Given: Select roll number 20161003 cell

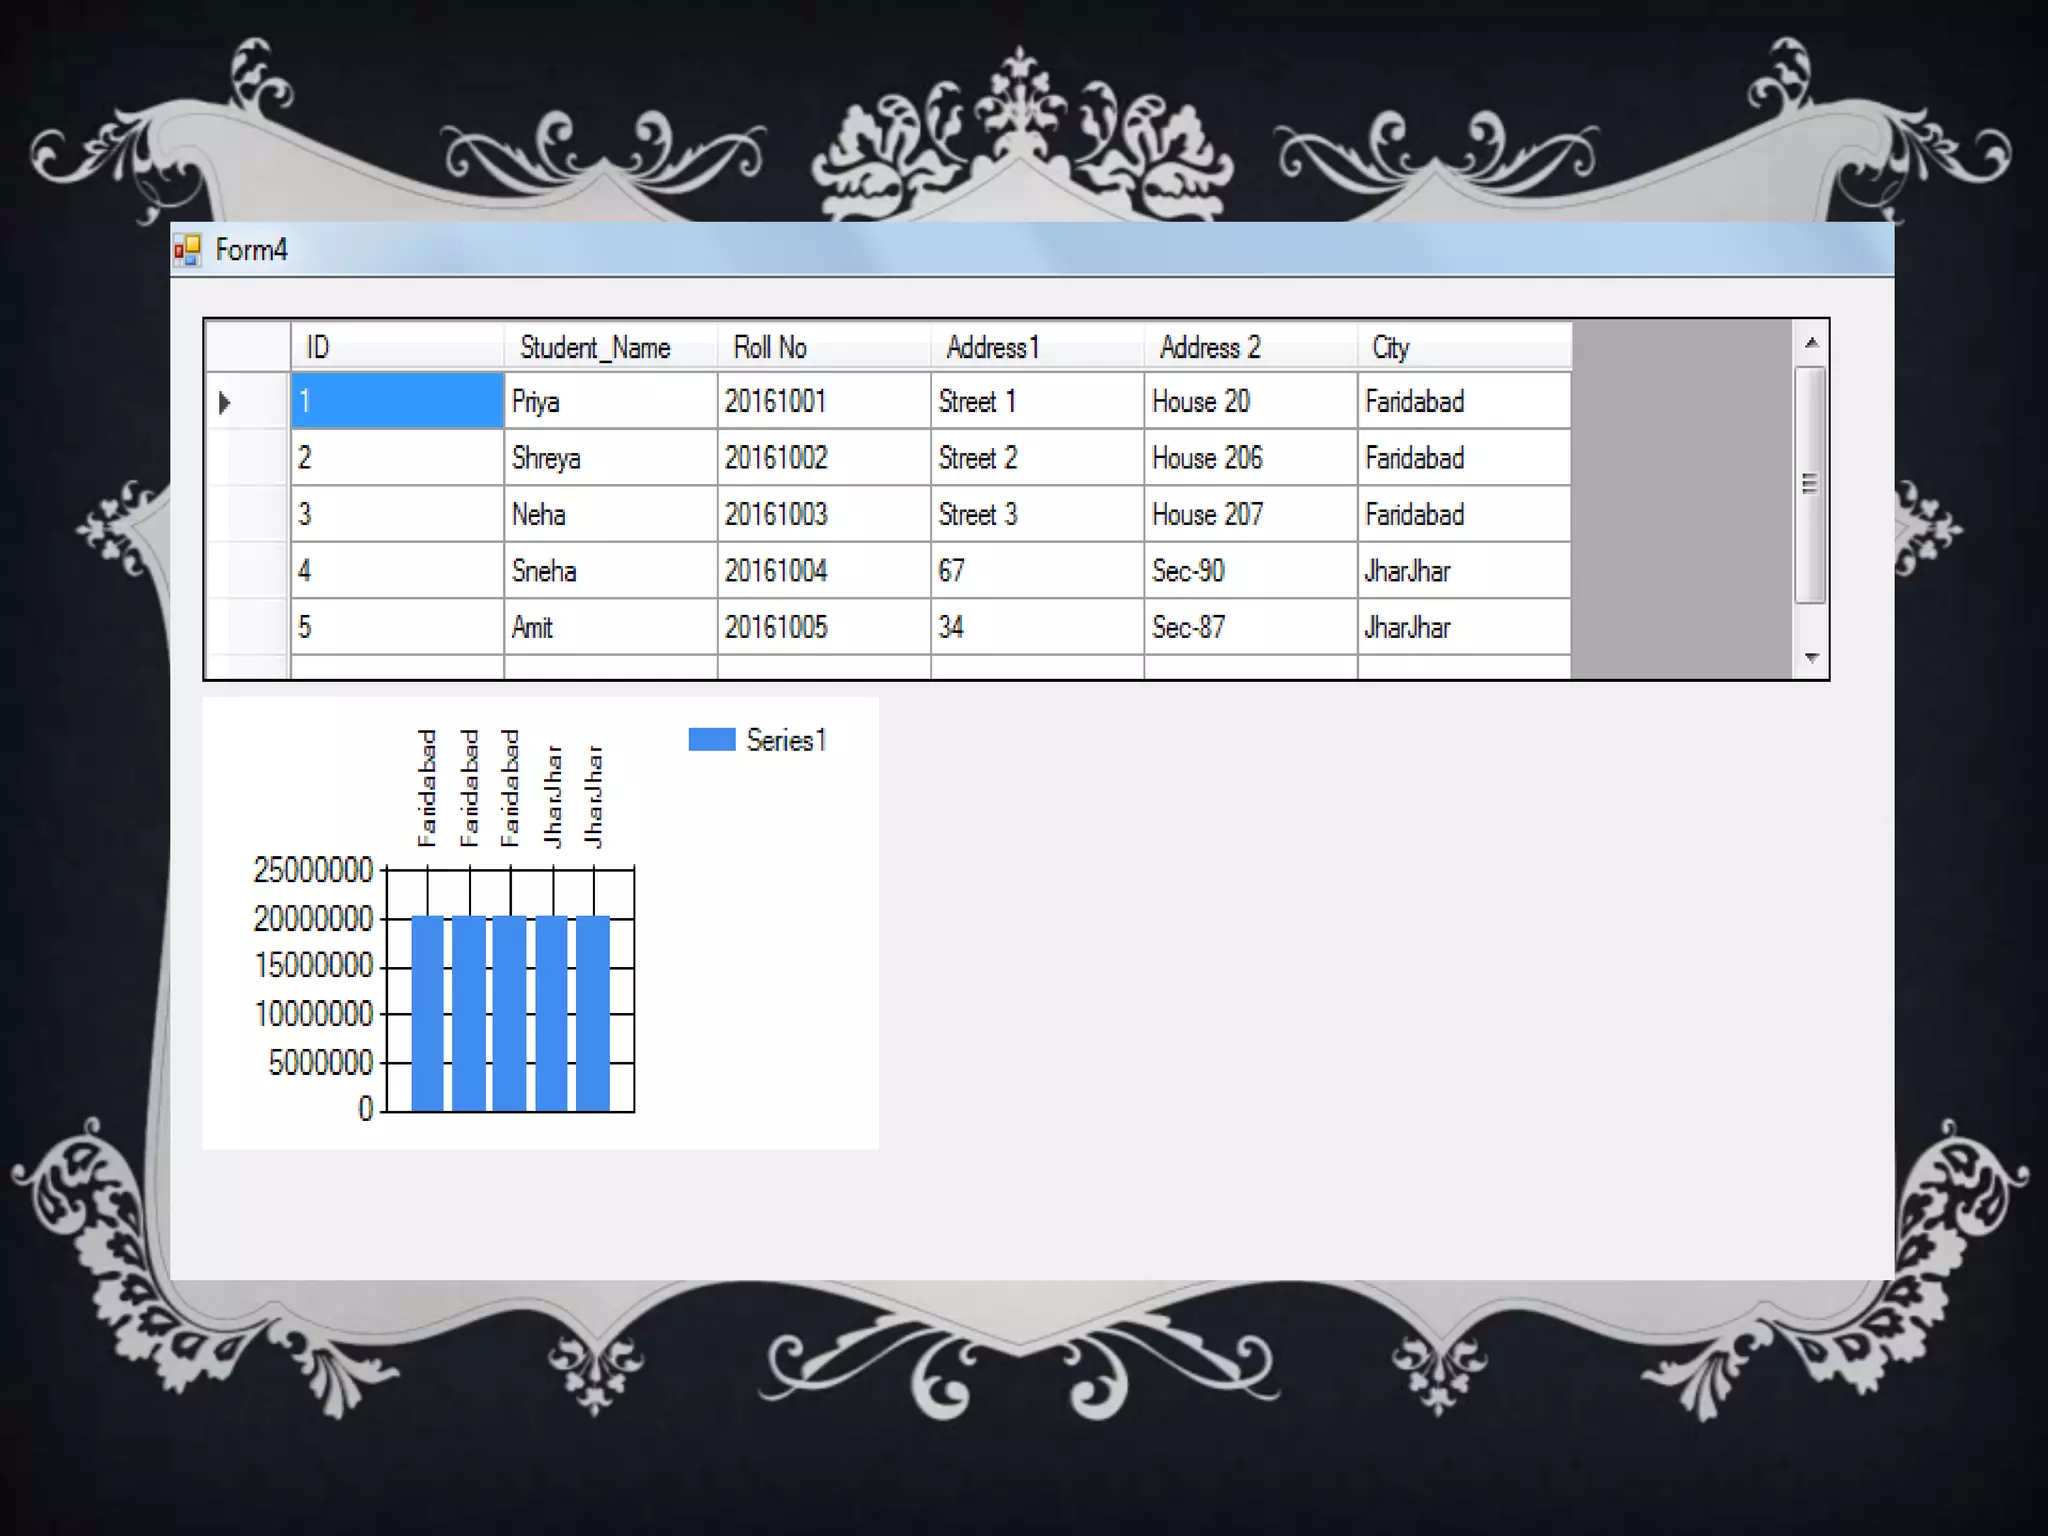Looking at the screenshot, I should (823, 515).
